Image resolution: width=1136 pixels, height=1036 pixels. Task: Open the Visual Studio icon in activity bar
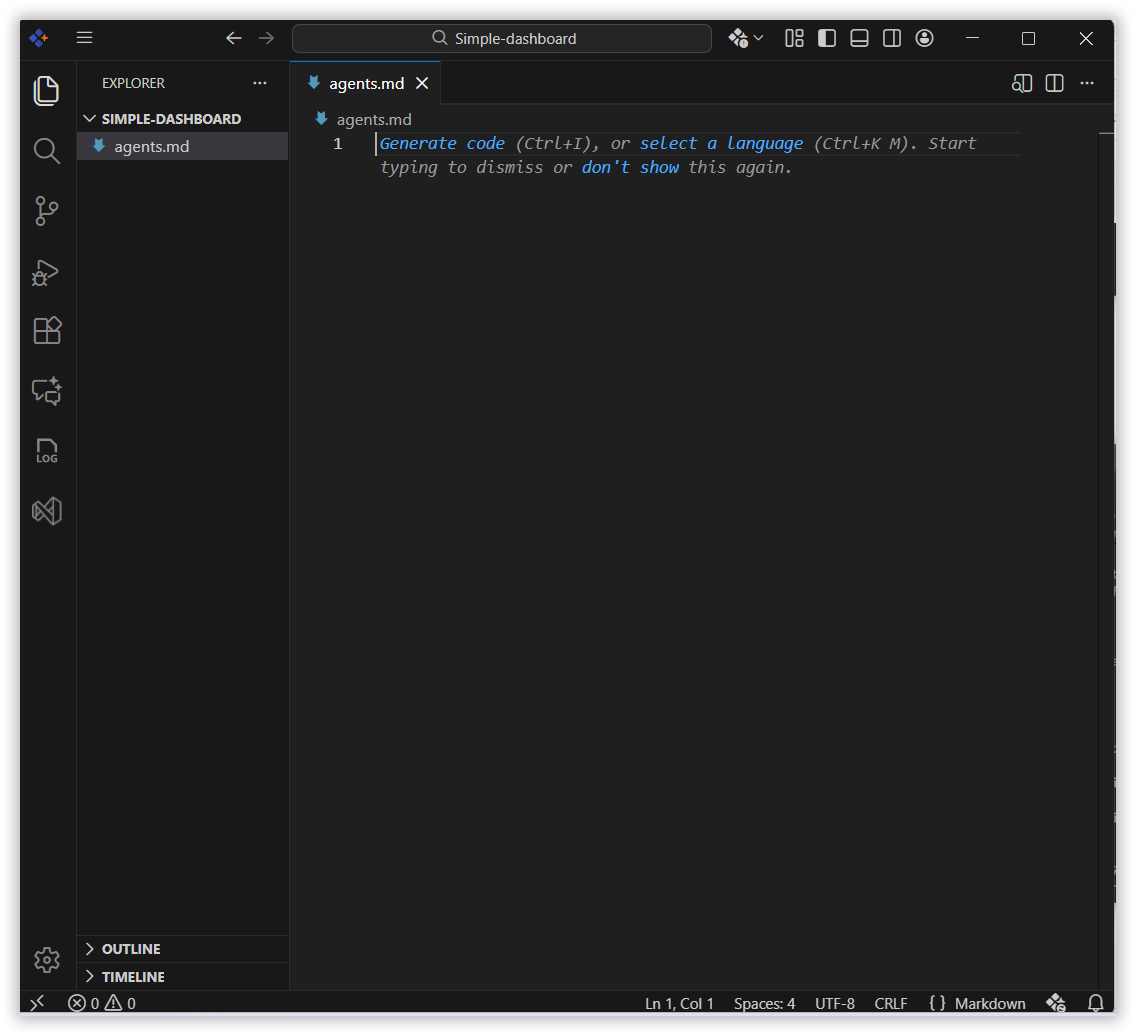click(x=47, y=511)
